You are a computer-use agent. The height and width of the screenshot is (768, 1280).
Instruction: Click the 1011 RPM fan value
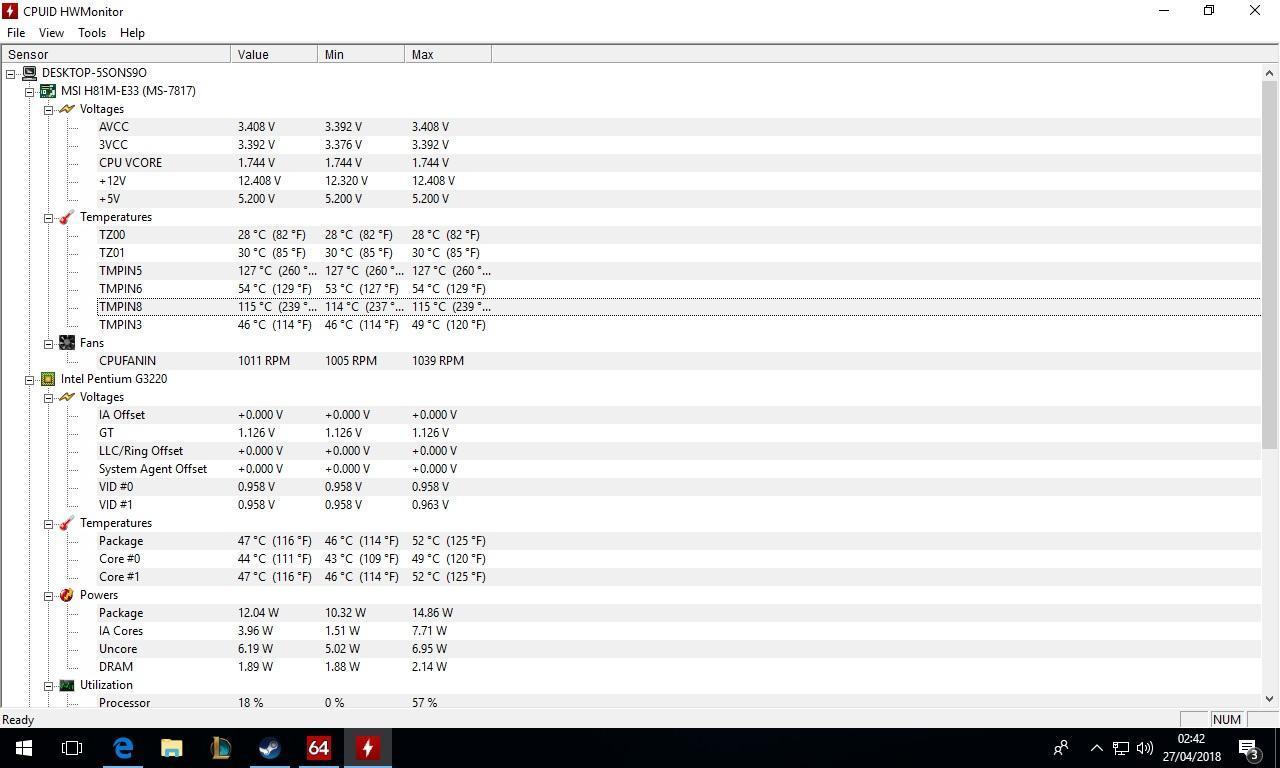264,361
